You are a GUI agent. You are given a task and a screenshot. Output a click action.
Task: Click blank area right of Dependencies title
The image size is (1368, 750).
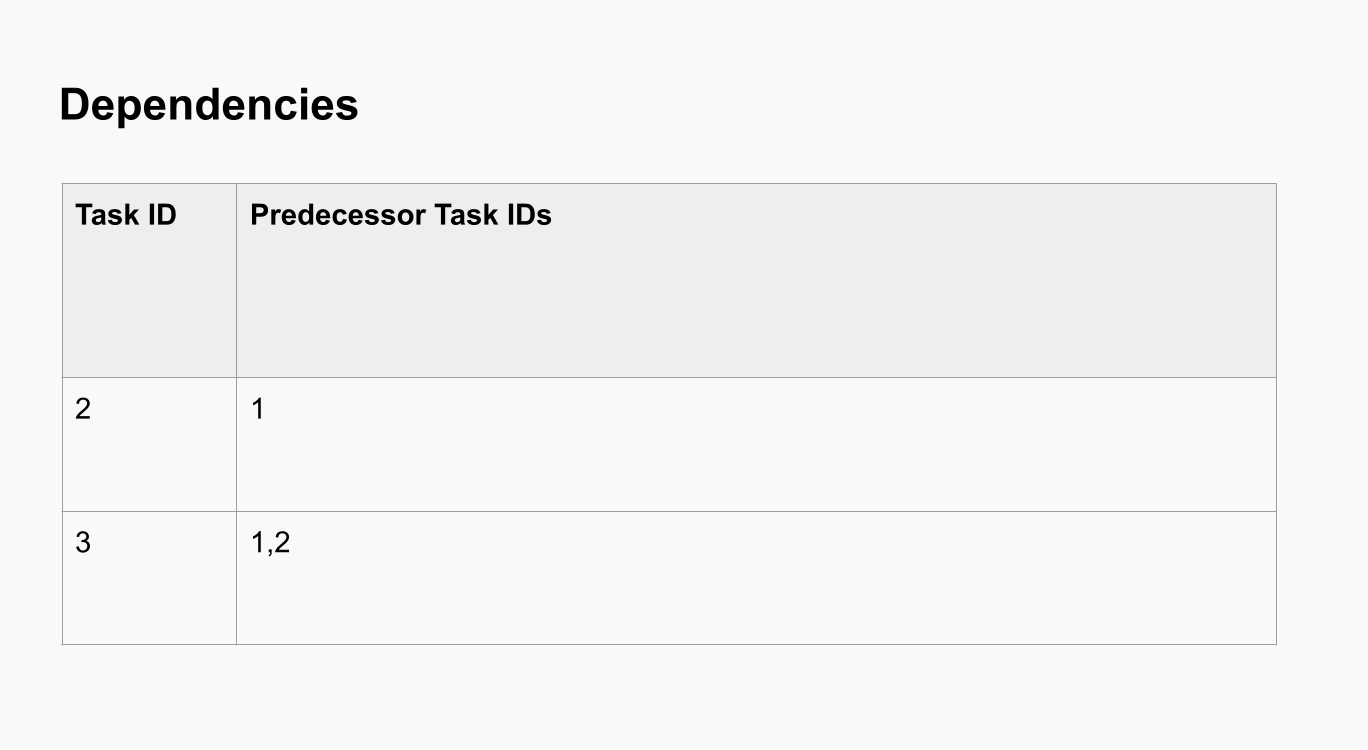pyautogui.click(x=800, y=105)
